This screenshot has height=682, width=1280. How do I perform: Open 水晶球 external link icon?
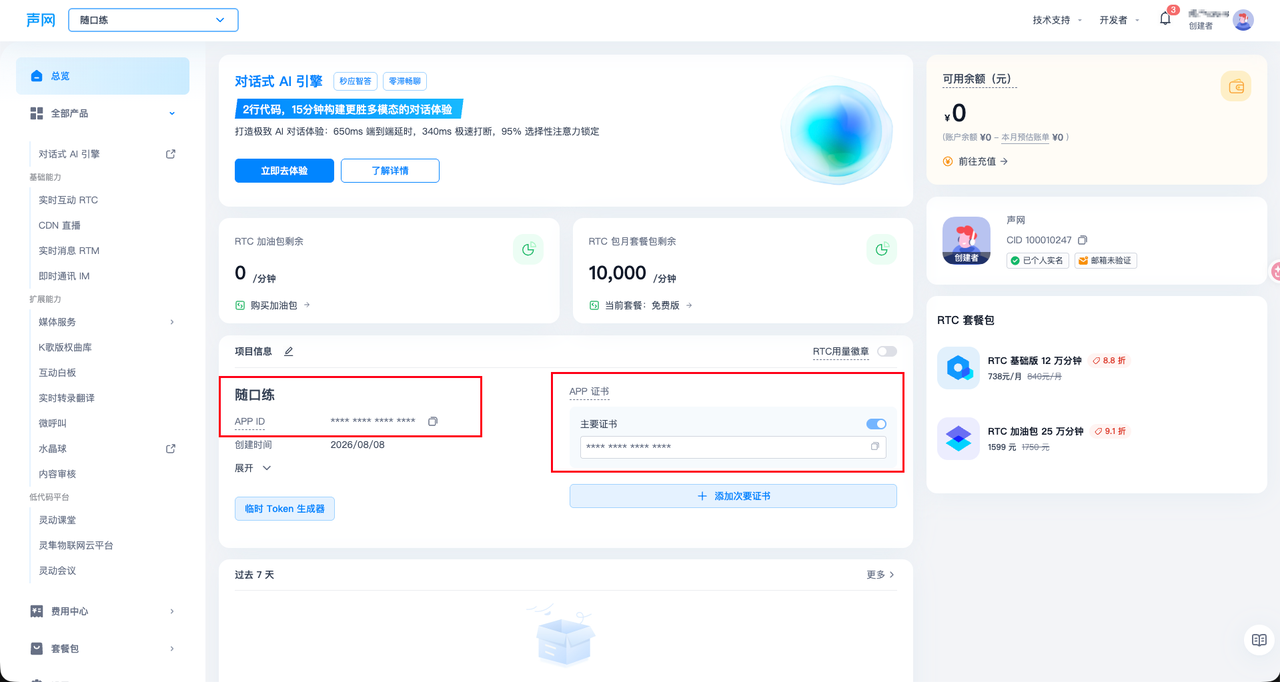[171, 449]
